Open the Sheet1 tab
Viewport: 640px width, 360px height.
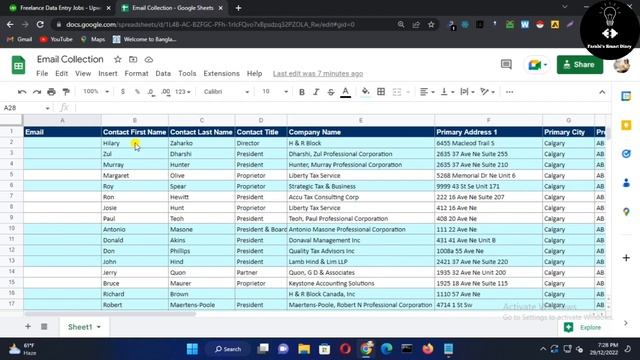[x=84, y=327]
